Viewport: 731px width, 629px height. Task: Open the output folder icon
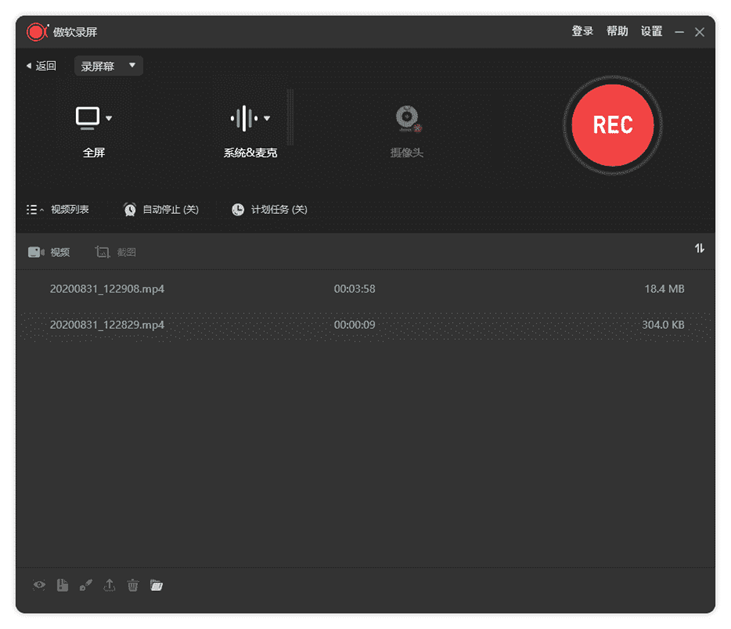coord(157,585)
